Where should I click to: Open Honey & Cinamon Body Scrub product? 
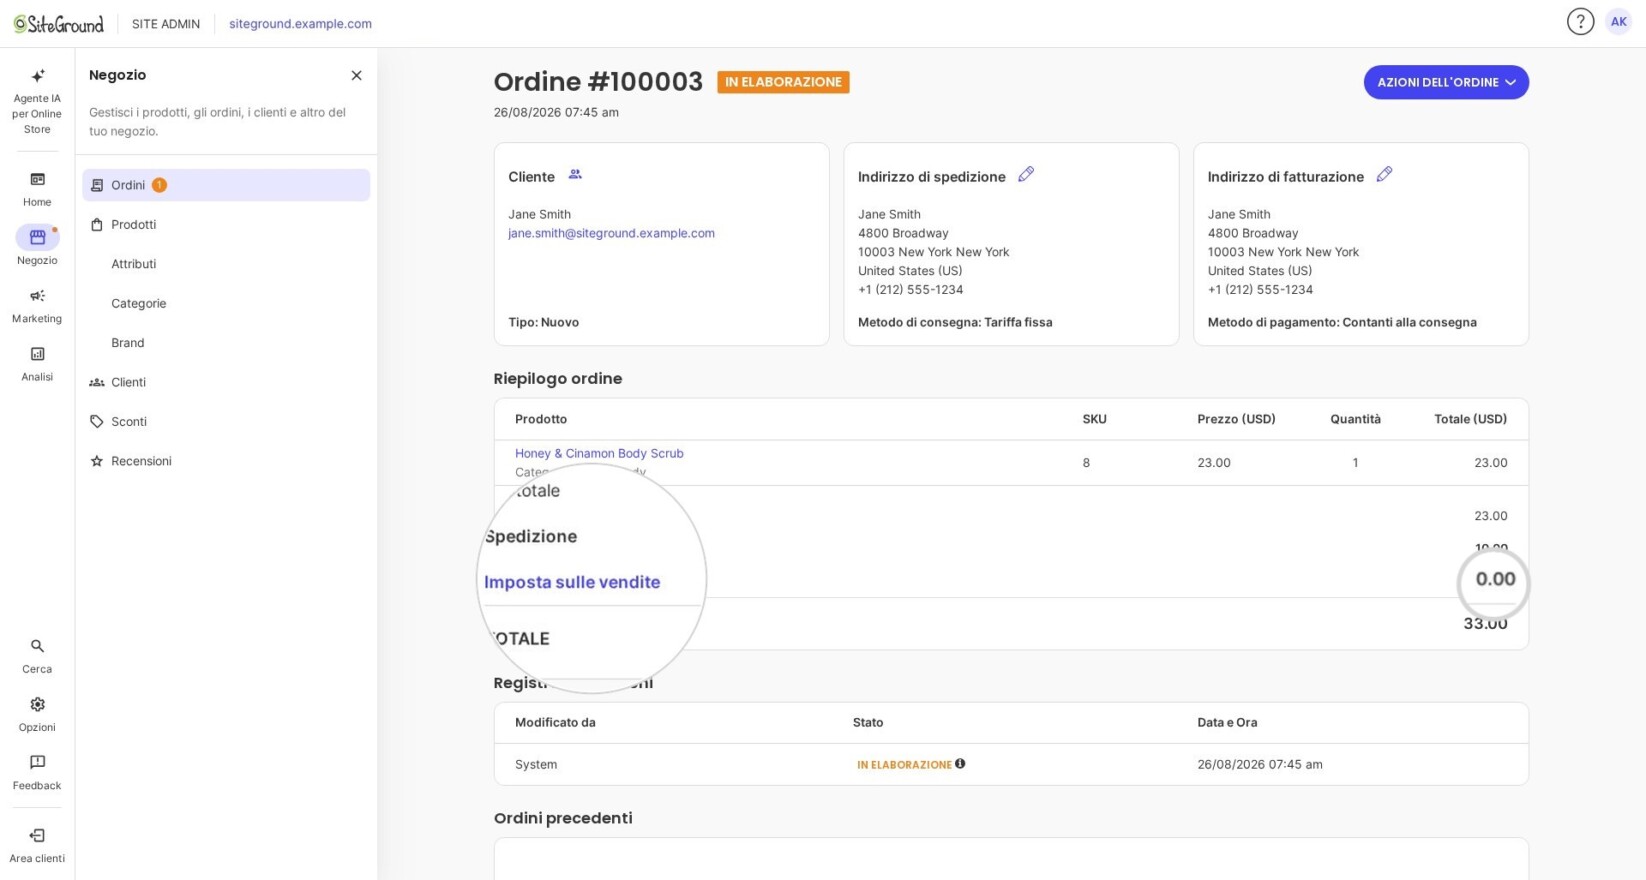point(599,453)
